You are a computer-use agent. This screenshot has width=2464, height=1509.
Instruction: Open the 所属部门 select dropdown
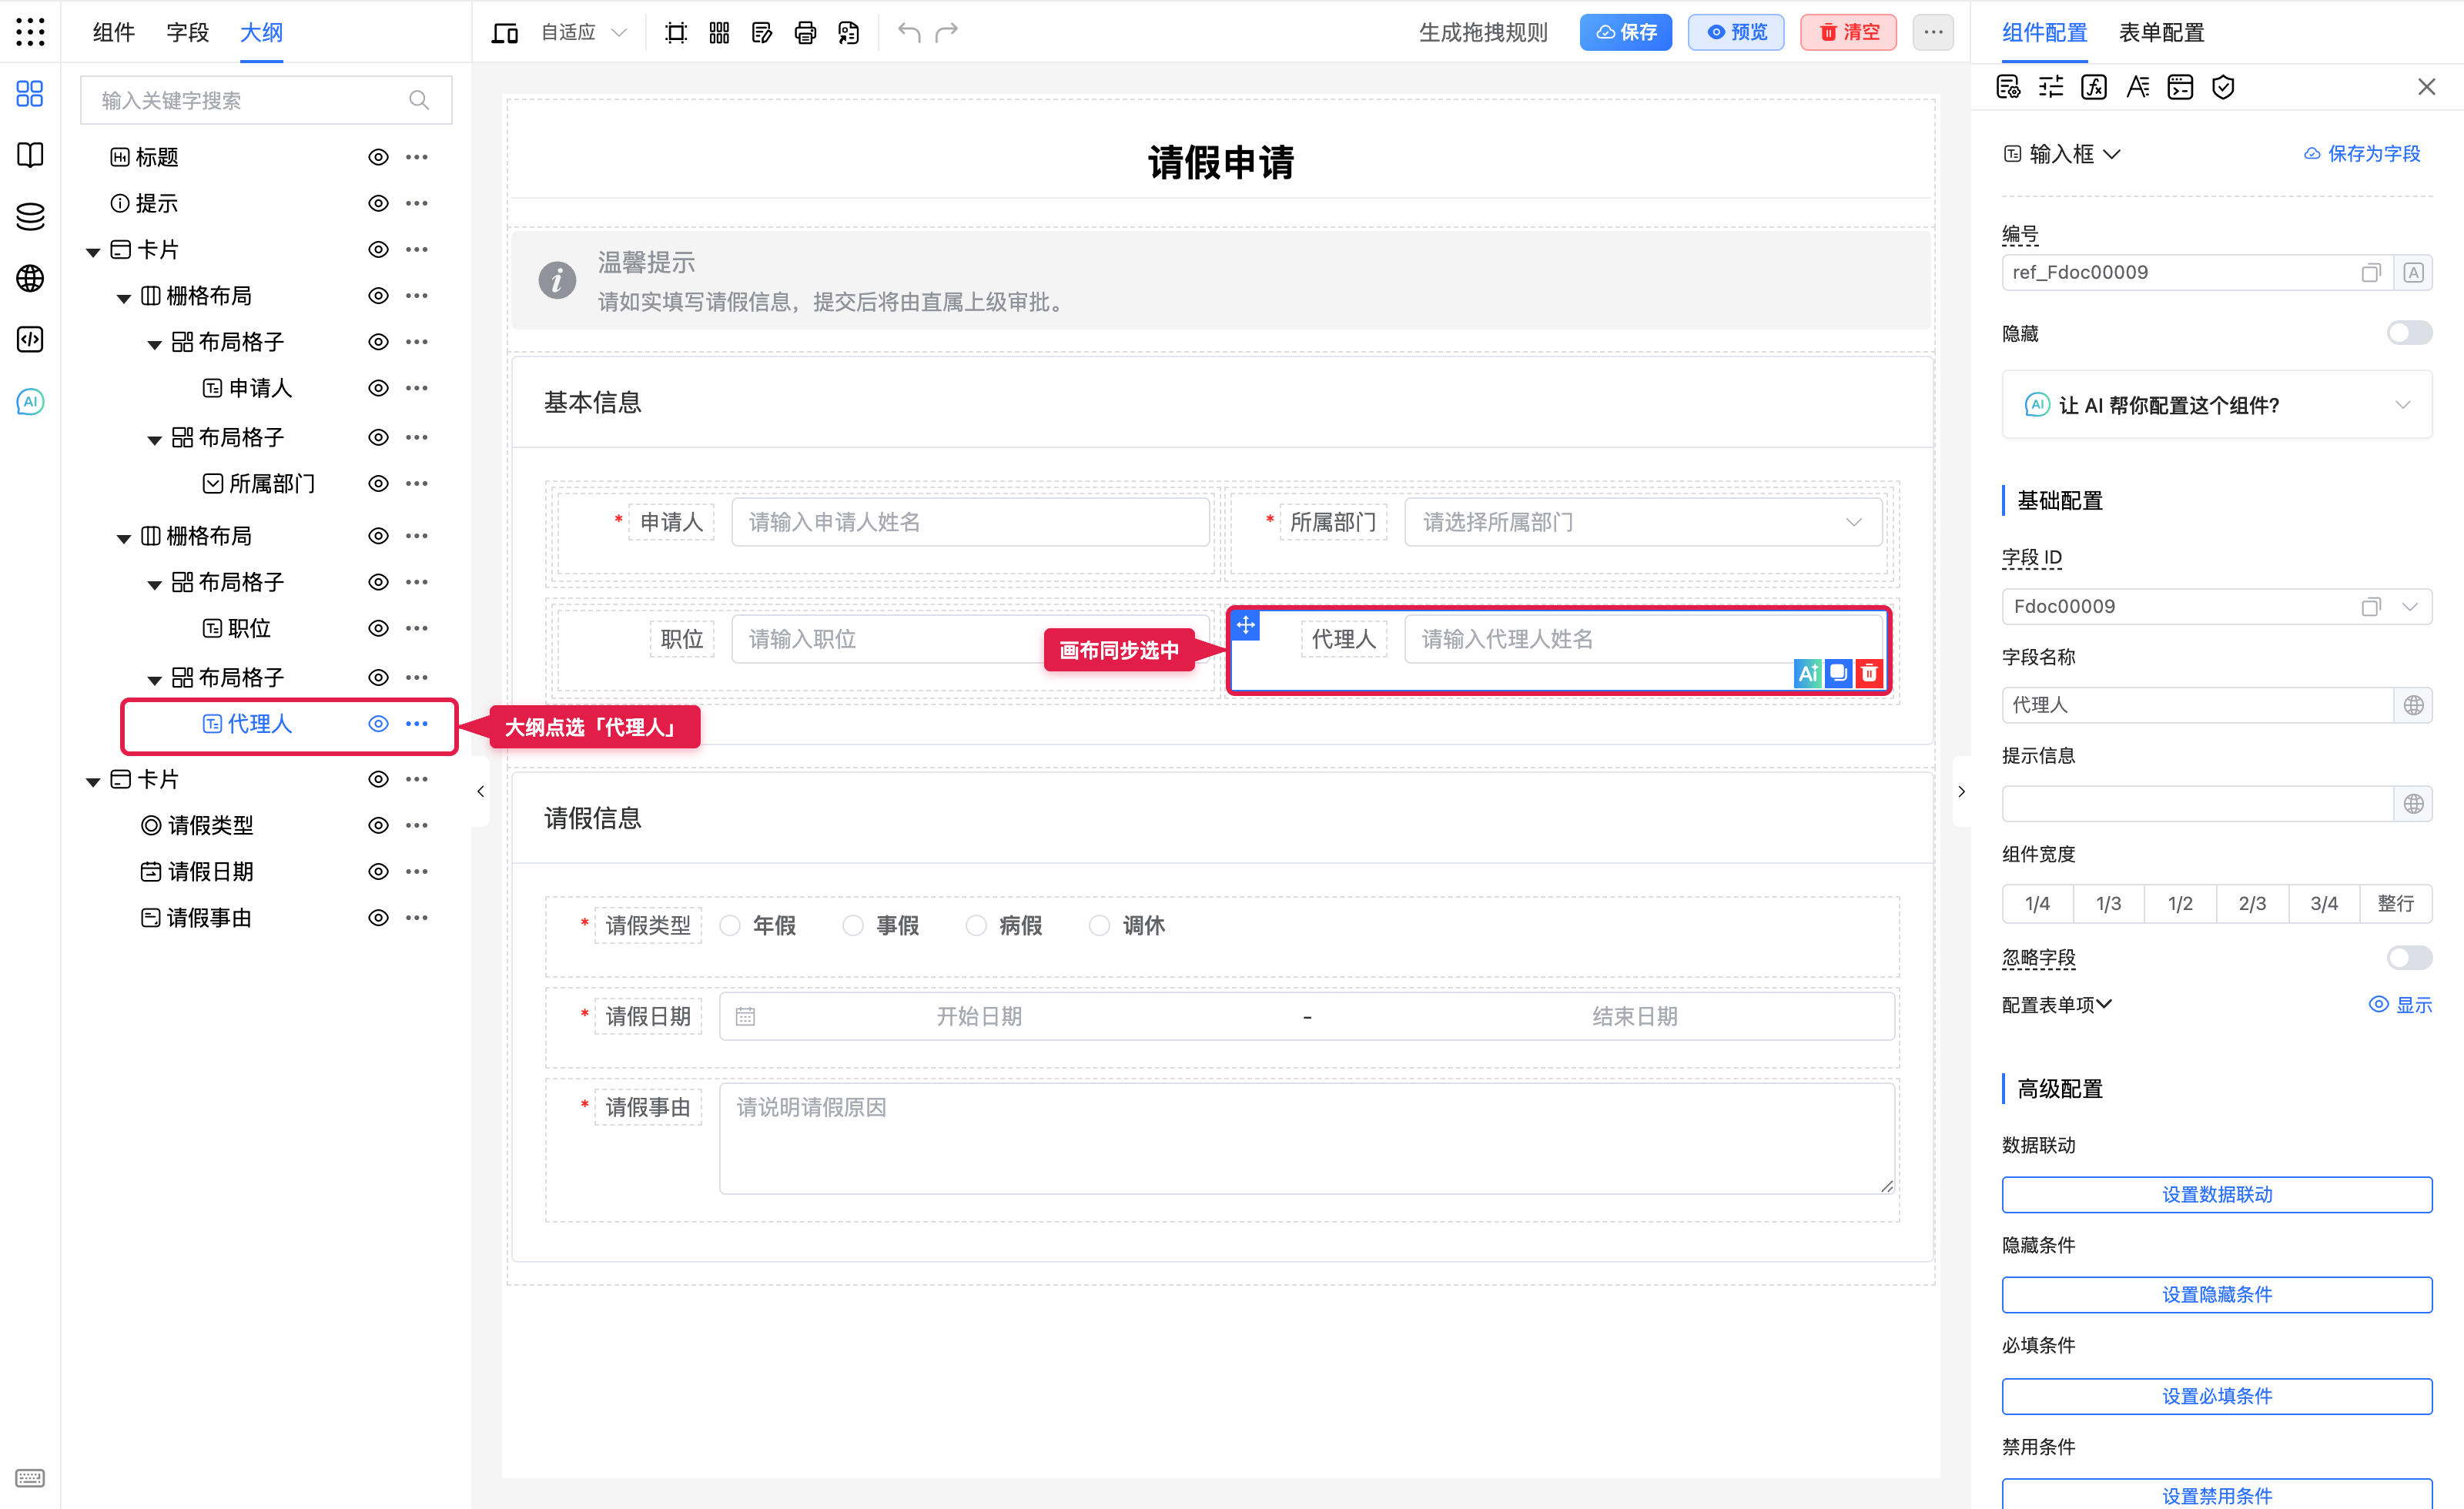click(1643, 522)
